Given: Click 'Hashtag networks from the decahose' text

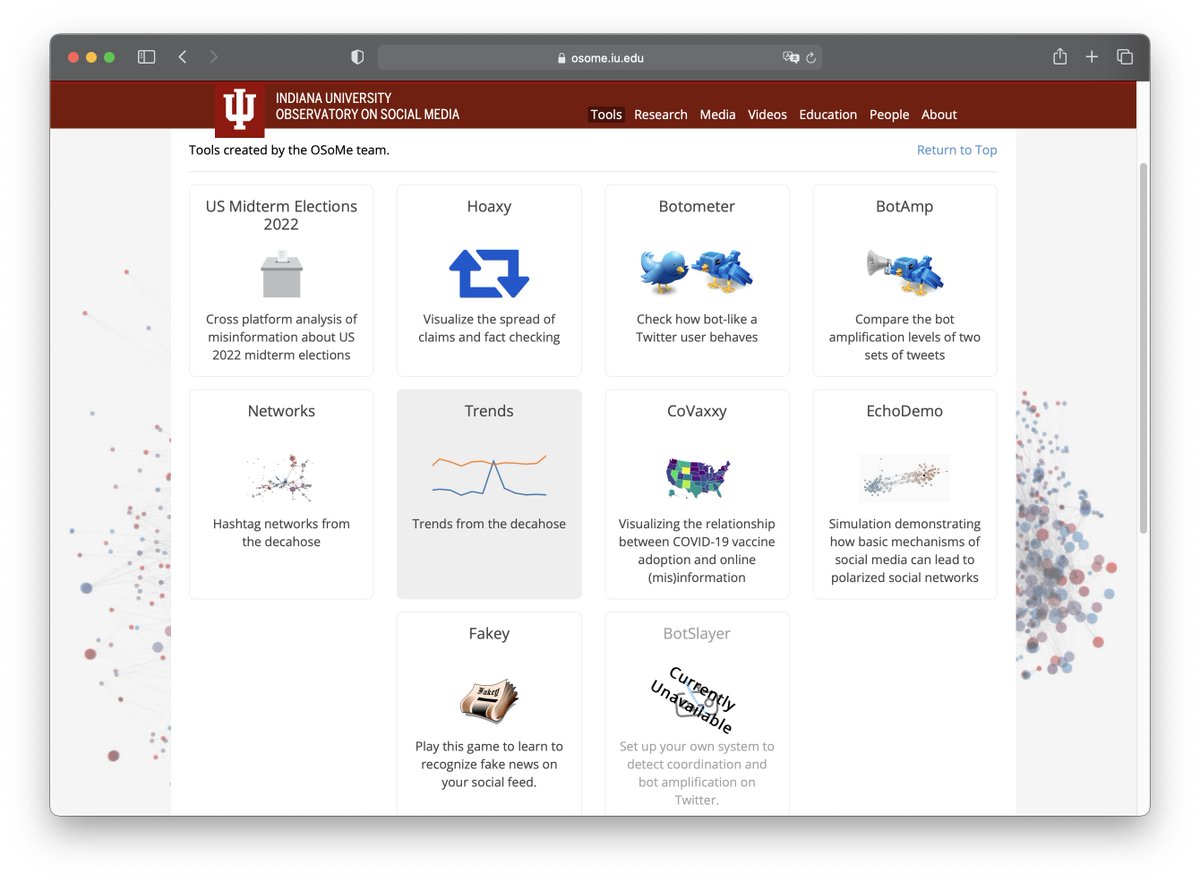Looking at the screenshot, I should (281, 532).
